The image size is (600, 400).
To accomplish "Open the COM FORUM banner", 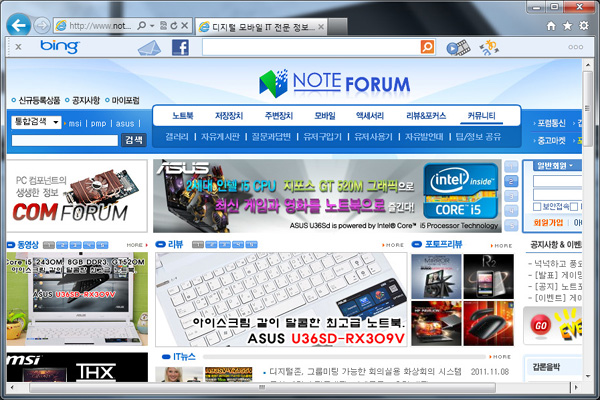I will 77,196.
